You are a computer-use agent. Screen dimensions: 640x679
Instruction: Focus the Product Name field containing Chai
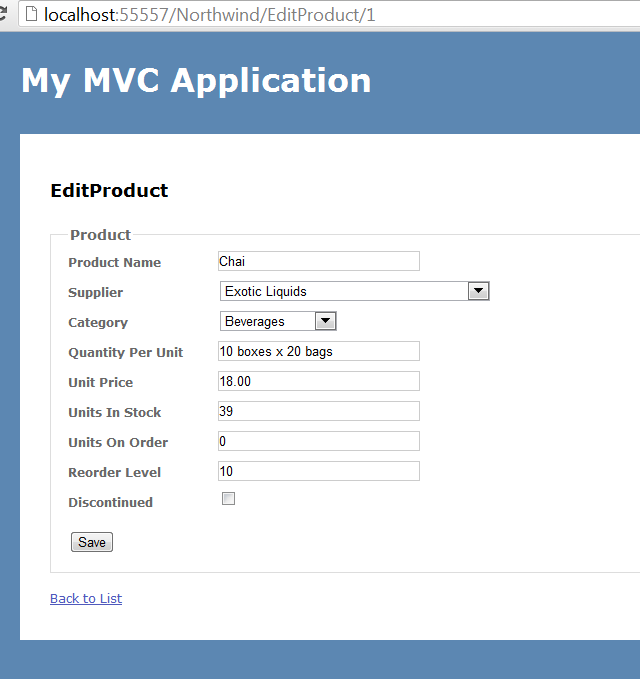319,261
